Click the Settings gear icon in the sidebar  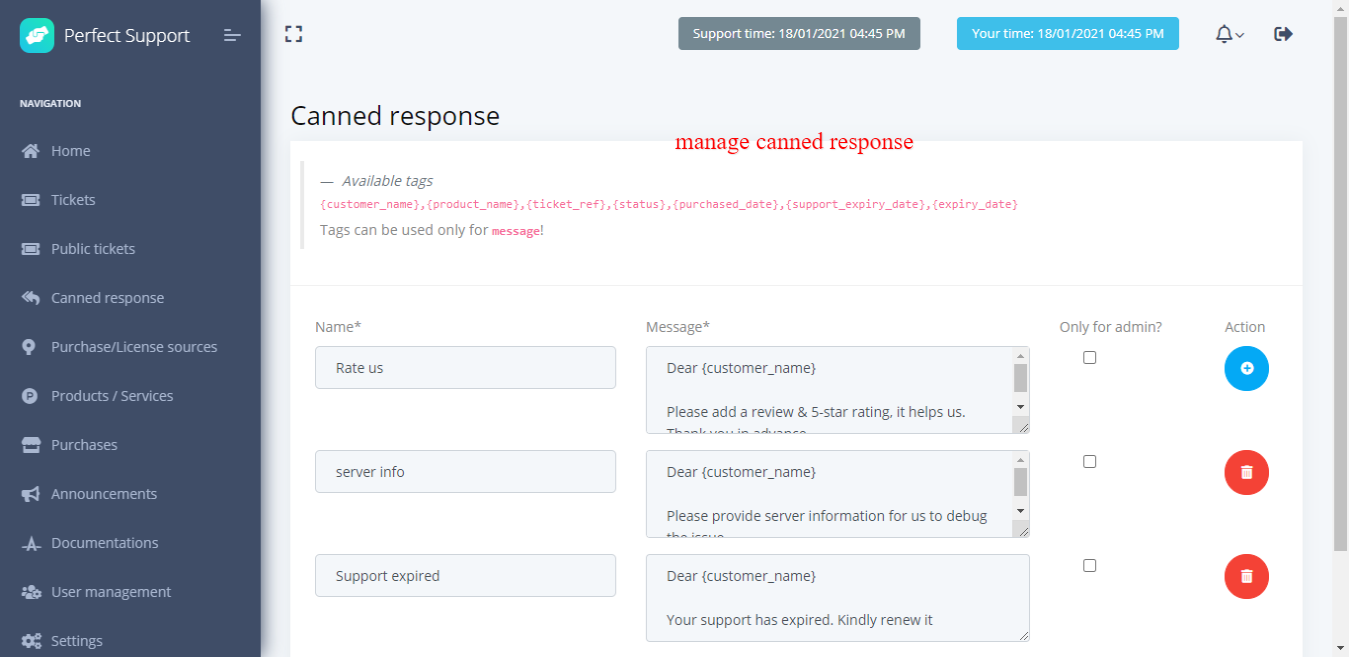coord(31,641)
